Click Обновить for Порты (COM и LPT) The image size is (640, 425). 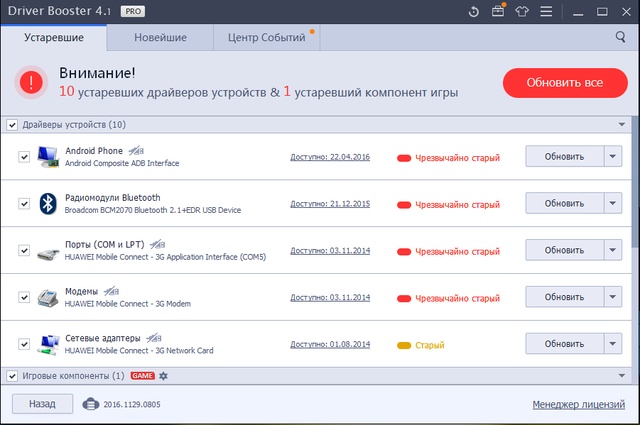point(564,250)
